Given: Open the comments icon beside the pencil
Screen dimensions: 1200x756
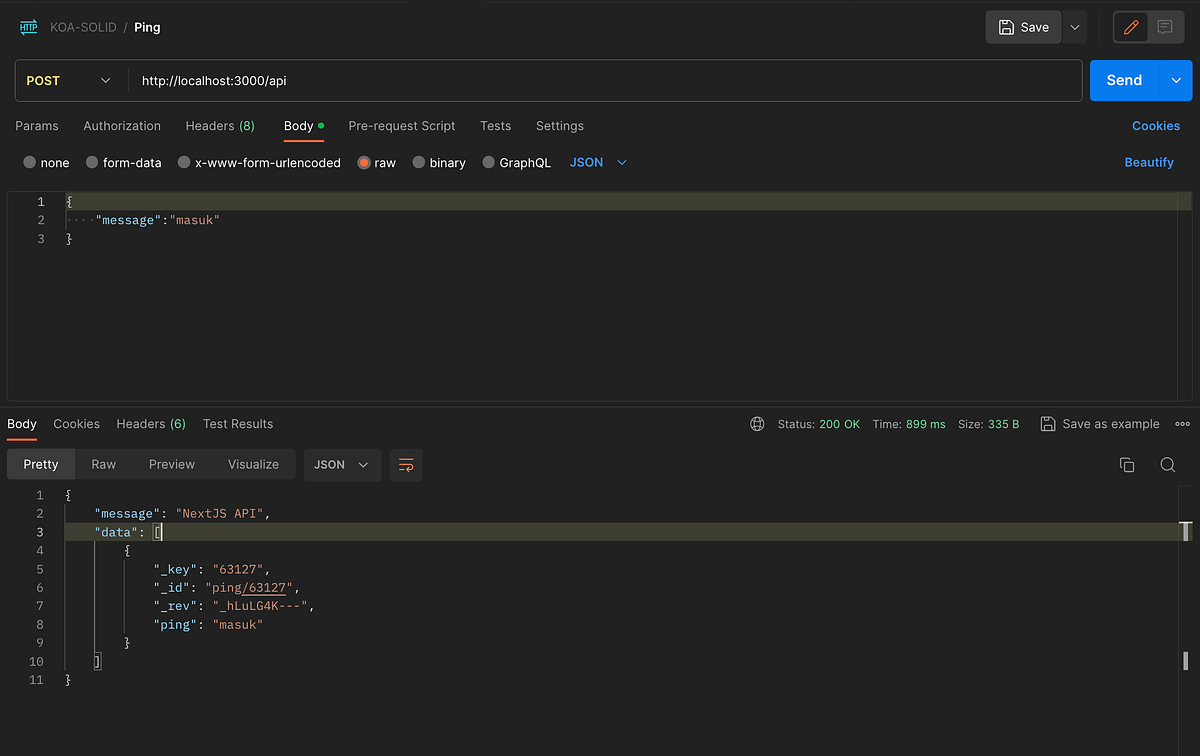Looking at the screenshot, I should (x=1163, y=27).
